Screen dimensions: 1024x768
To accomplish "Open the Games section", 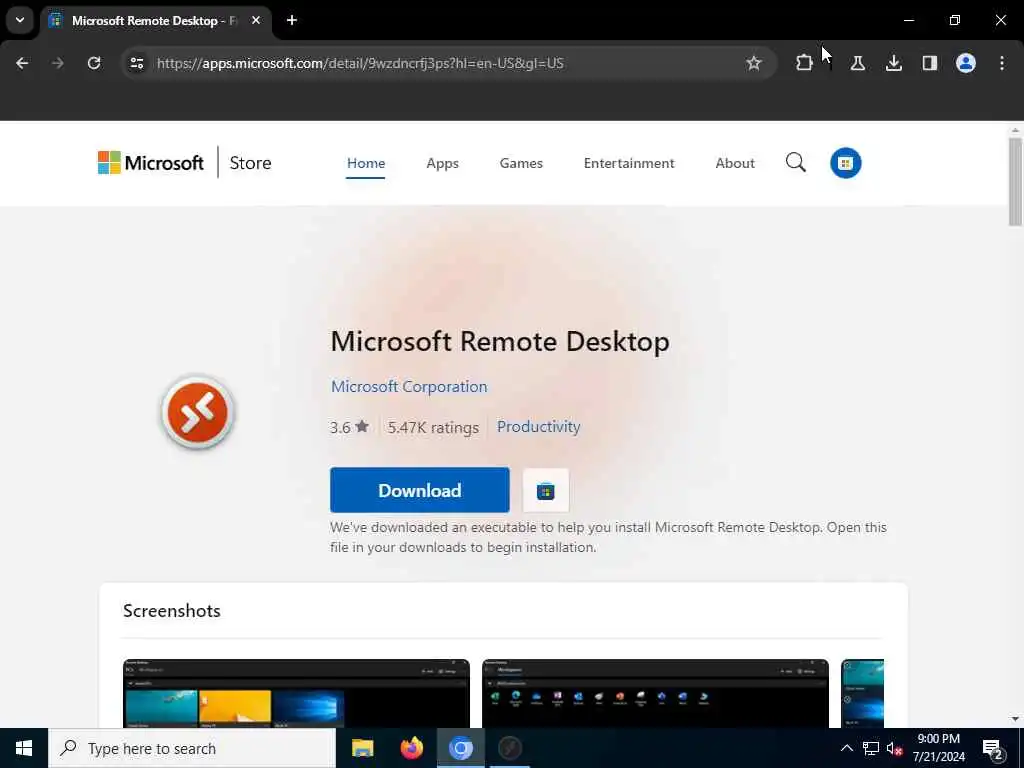I will (x=520, y=163).
